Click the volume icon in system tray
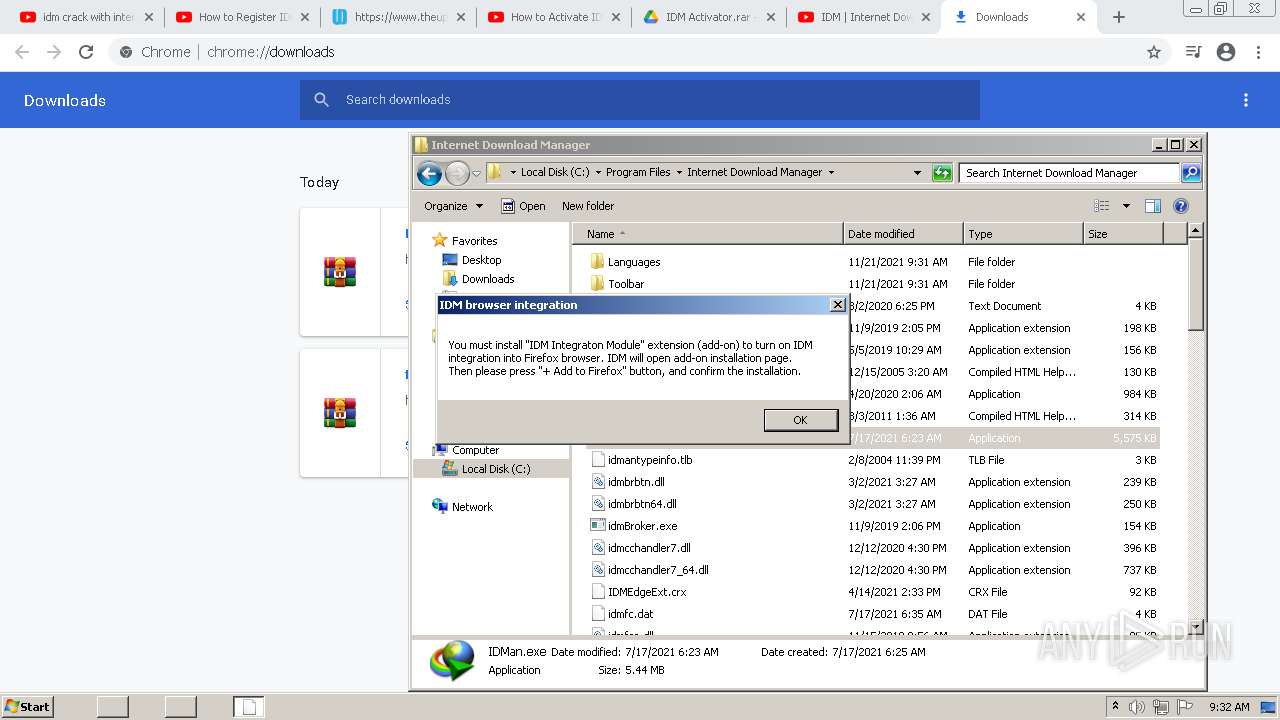 click(x=1136, y=707)
